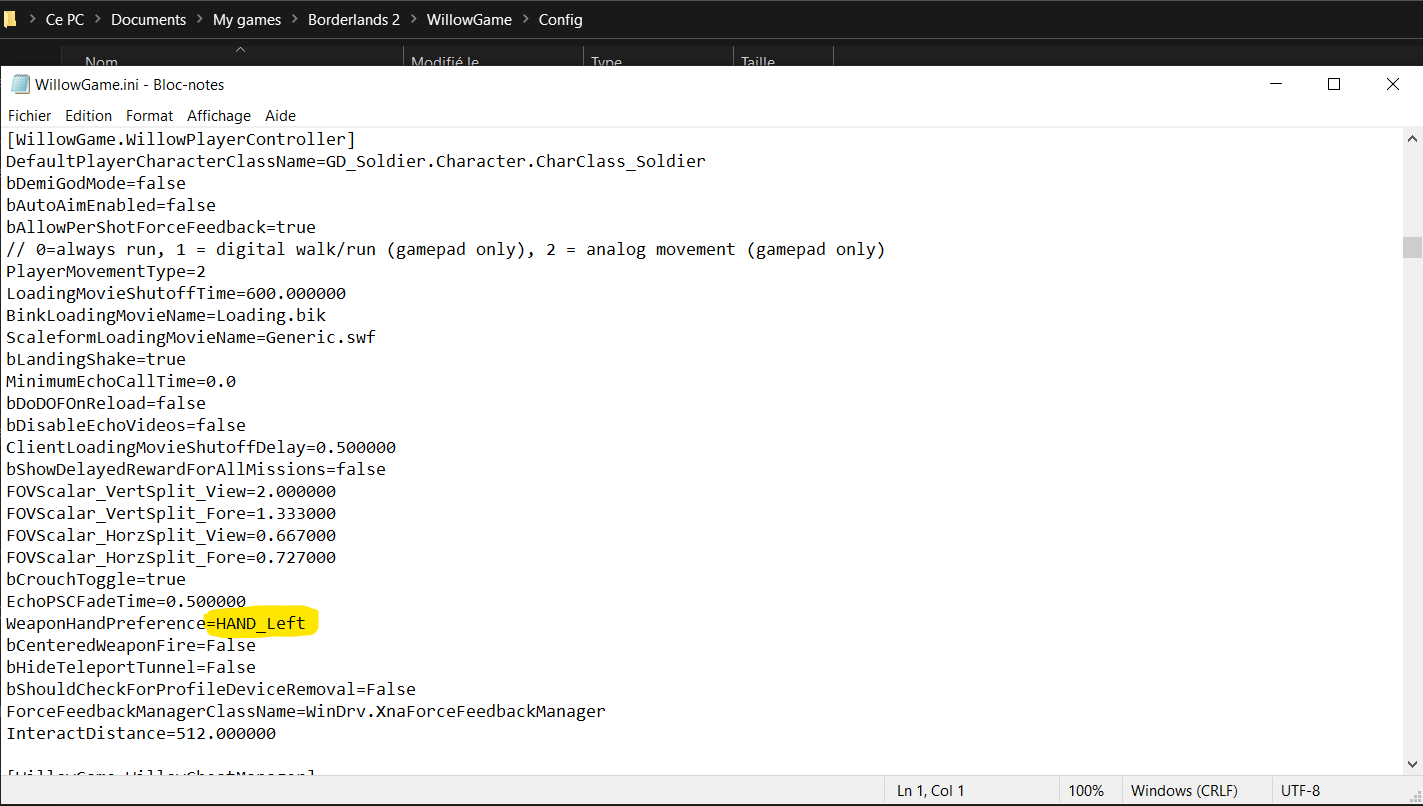Viewport: 1423px width, 806px height.
Task: Click the ClientLoadingMovieShutoffDelay=0.500000 line
Action: tap(201, 447)
